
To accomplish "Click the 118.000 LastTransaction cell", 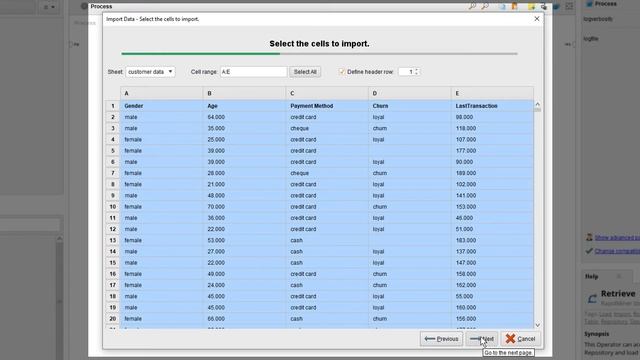I will (492, 128).
